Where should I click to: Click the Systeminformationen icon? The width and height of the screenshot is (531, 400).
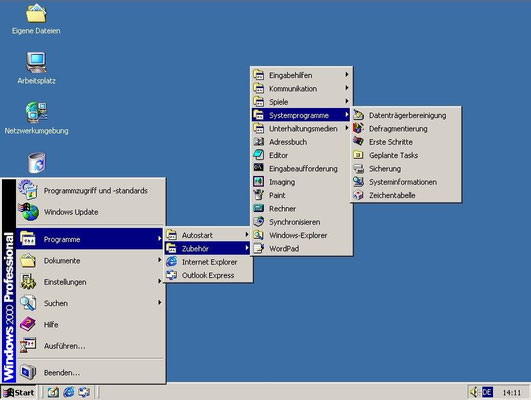[358, 182]
